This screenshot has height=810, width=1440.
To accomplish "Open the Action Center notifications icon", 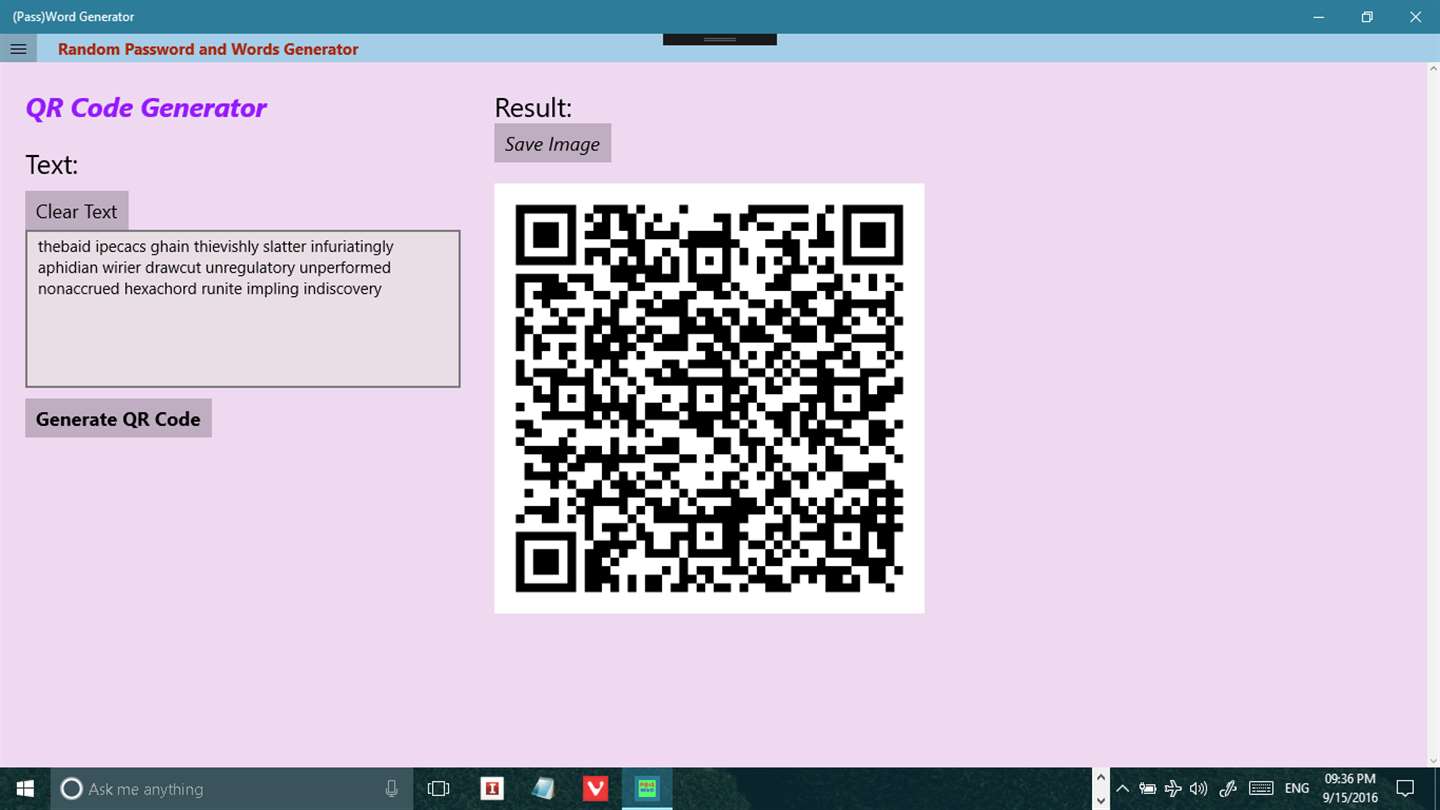I will (x=1405, y=788).
